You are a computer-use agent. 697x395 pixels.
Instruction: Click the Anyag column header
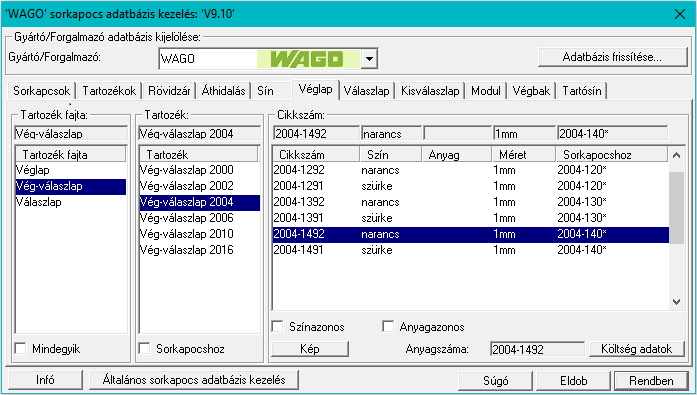click(457, 154)
